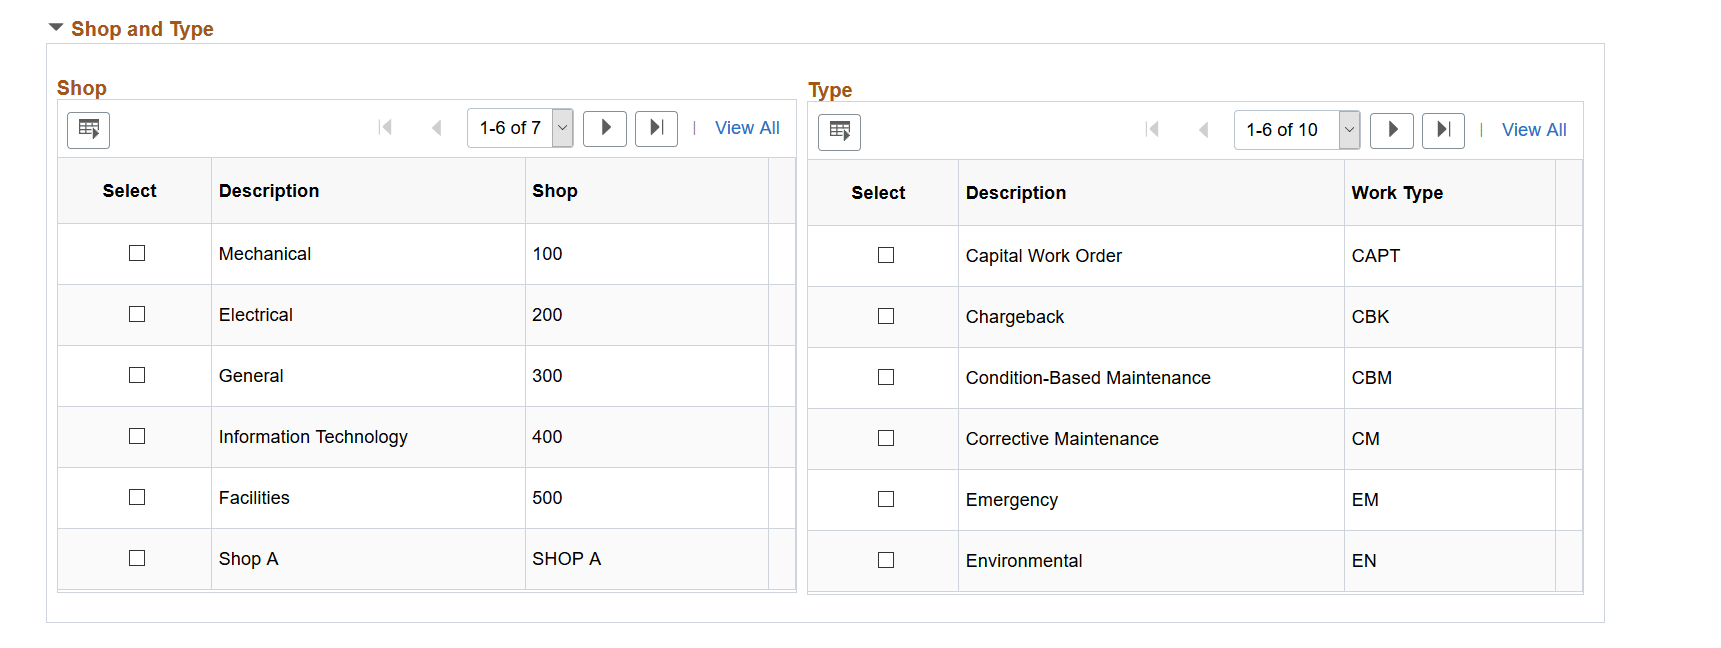Go to next page in Shop grid
This screenshot has width=1721, height=648.
605,128
